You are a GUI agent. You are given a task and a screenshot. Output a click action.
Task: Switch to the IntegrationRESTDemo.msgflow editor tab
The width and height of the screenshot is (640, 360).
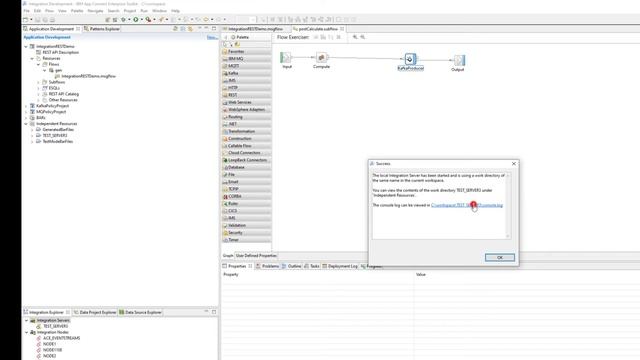(x=255, y=29)
